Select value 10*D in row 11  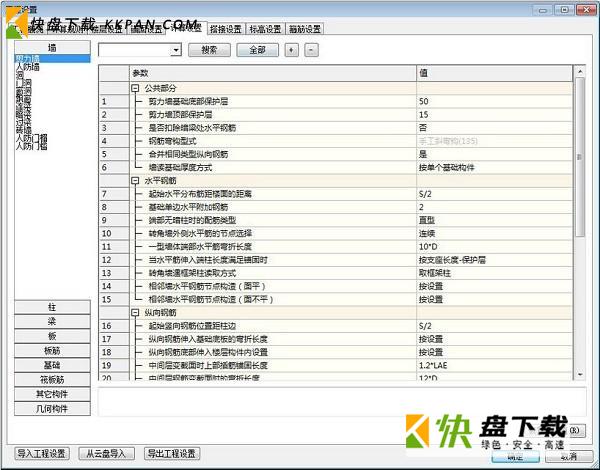click(x=494, y=247)
